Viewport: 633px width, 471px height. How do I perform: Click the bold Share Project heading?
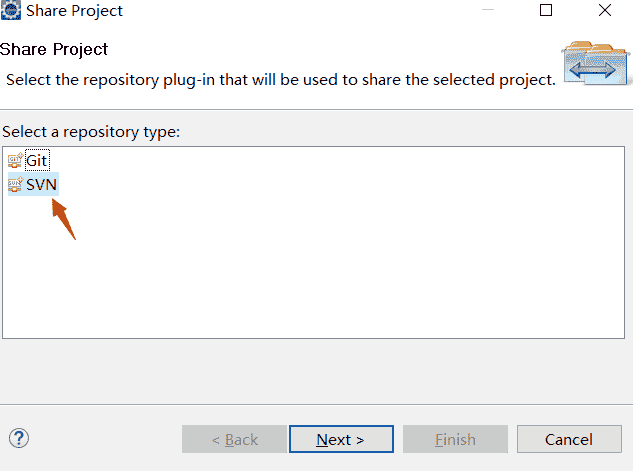tap(54, 49)
